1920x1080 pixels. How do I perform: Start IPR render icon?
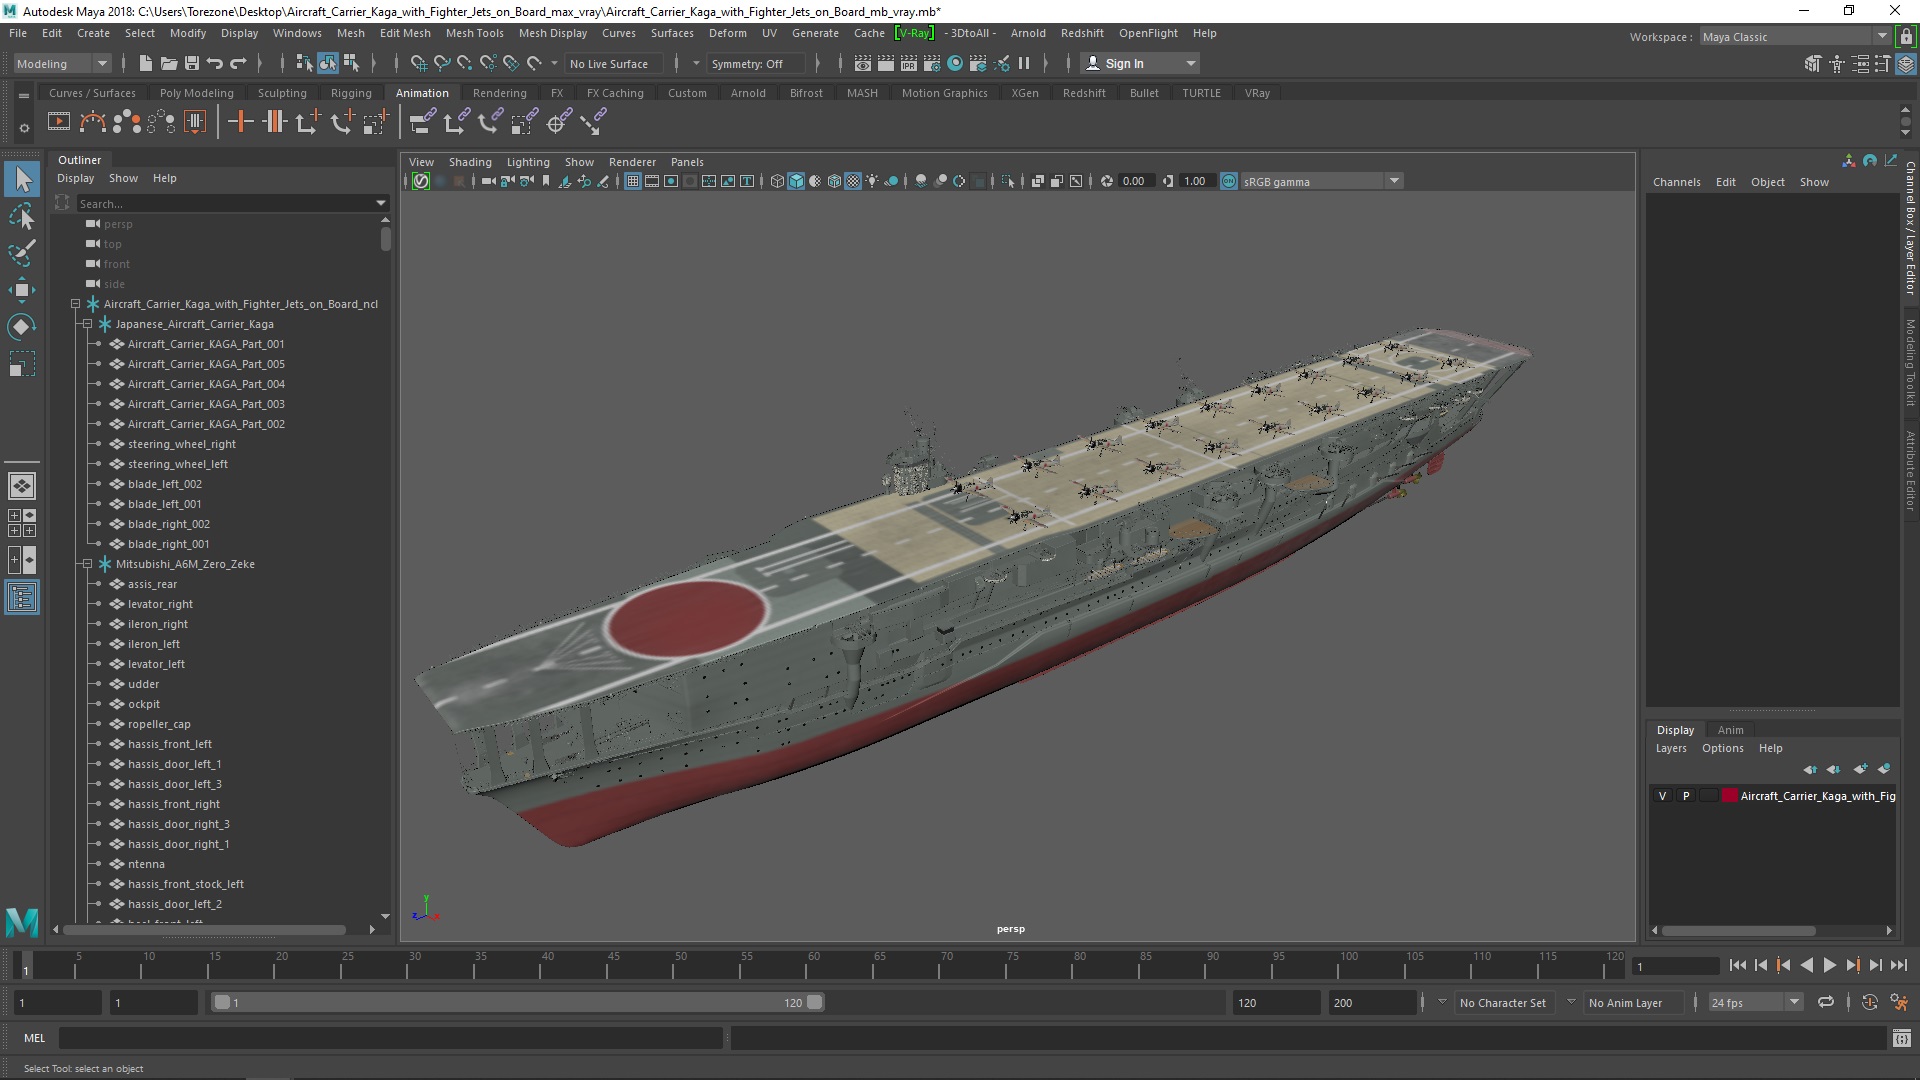(908, 63)
